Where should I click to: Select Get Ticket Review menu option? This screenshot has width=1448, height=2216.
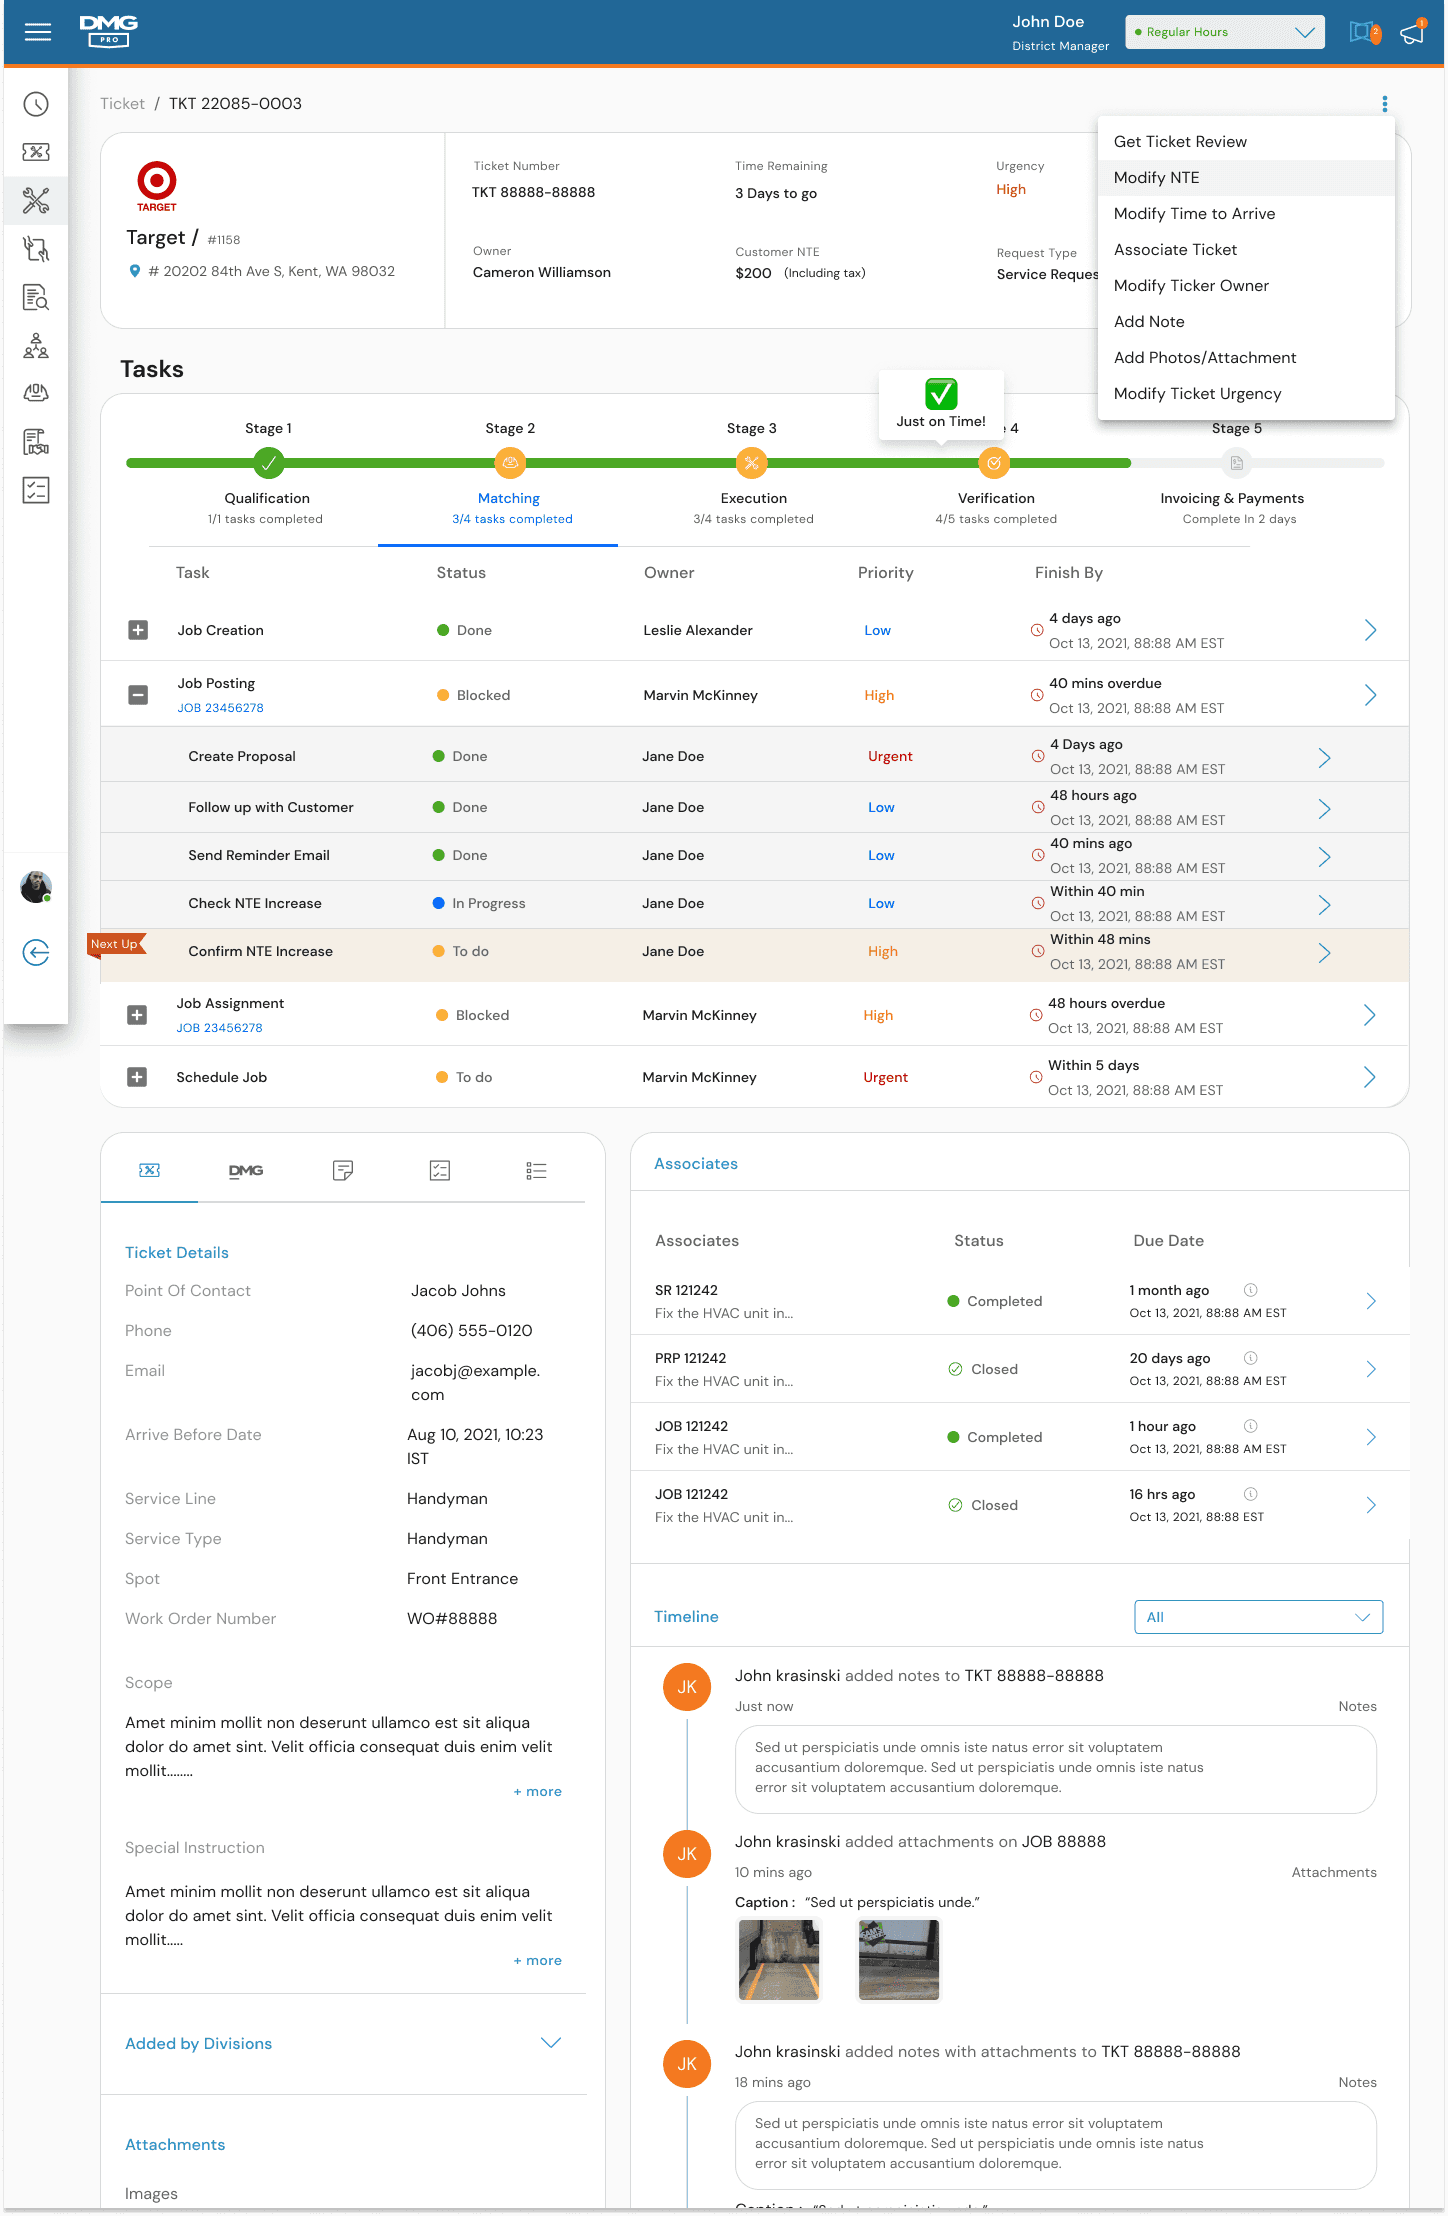click(x=1246, y=141)
